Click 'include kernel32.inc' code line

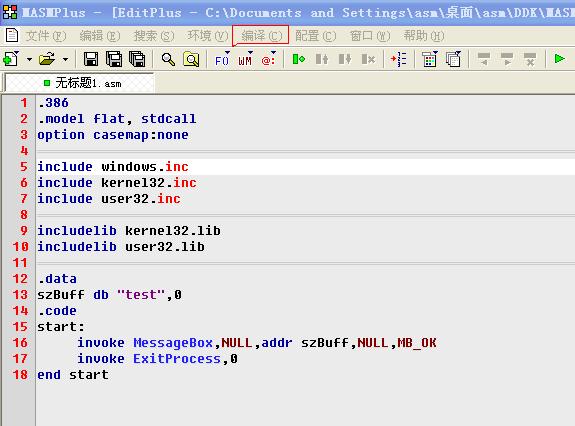(x=117, y=183)
